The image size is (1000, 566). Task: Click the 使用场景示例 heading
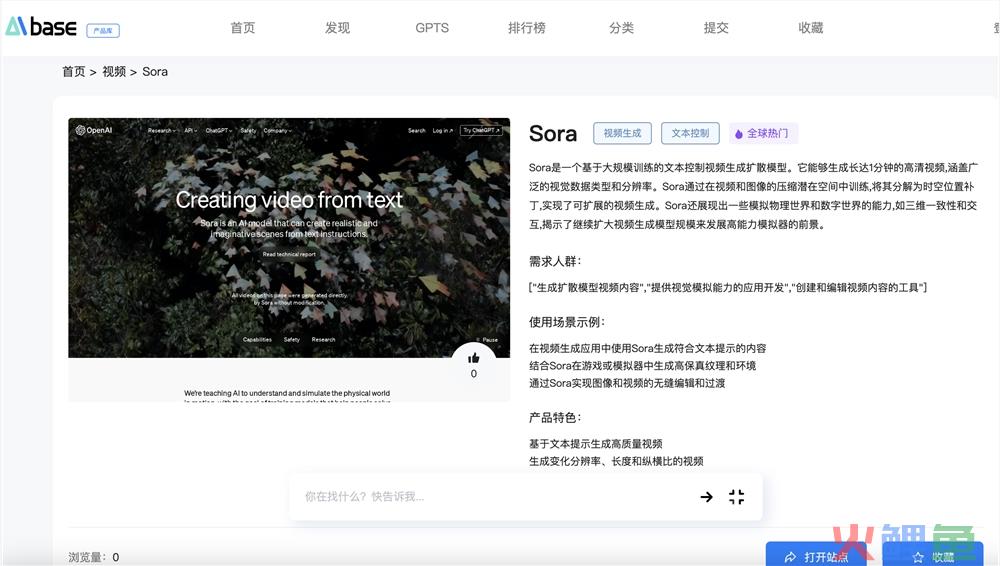[x=567, y=322]
